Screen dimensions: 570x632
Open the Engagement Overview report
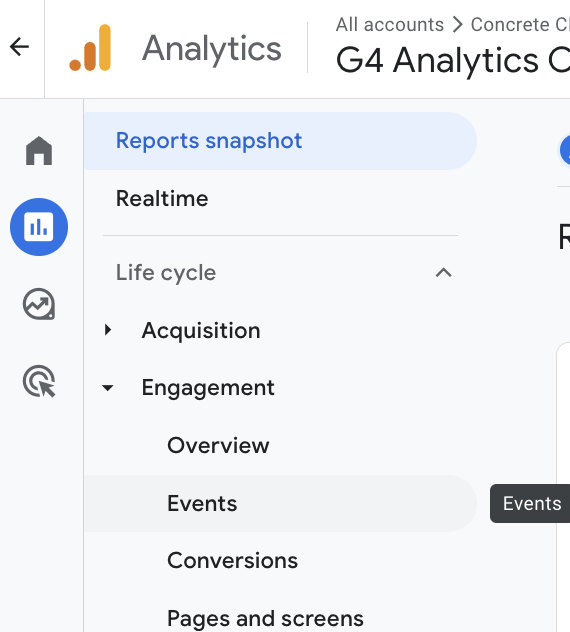click(x=218, y=445)
